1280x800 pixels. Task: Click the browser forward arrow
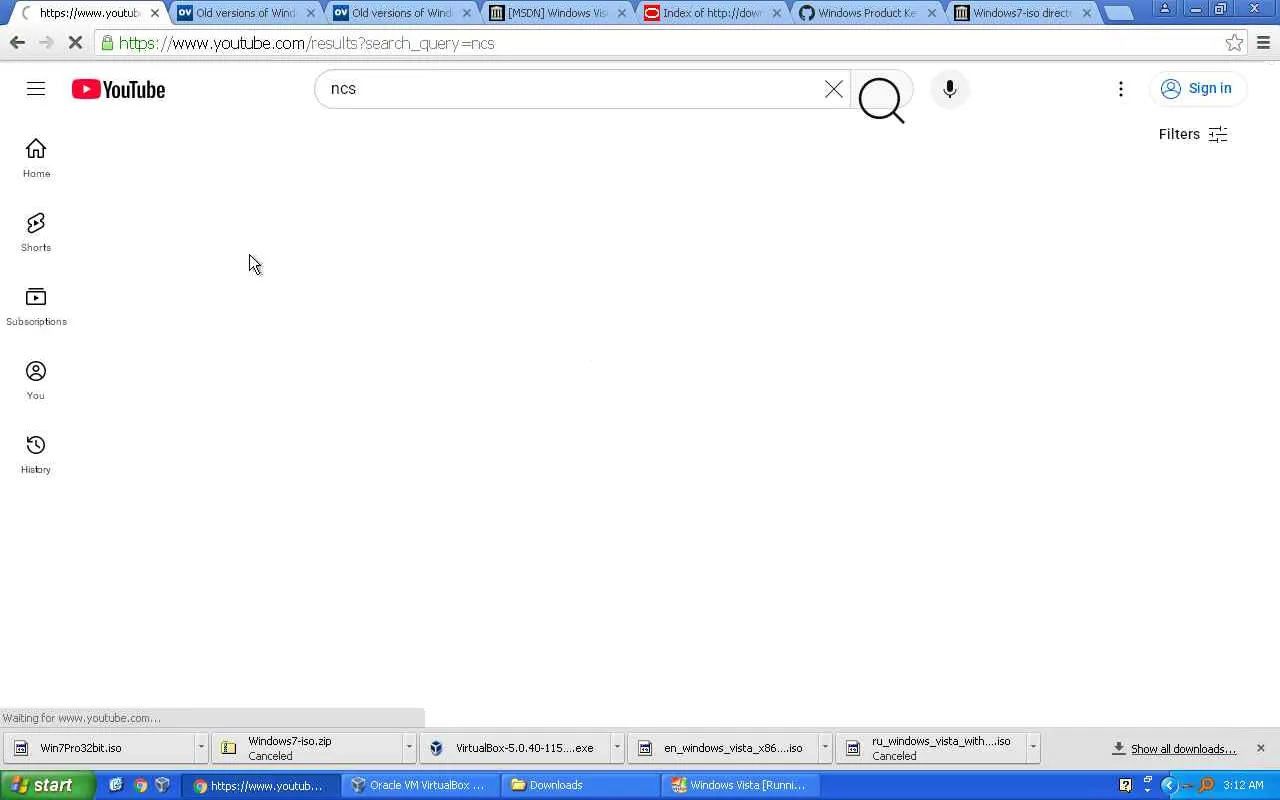[46, 43]
